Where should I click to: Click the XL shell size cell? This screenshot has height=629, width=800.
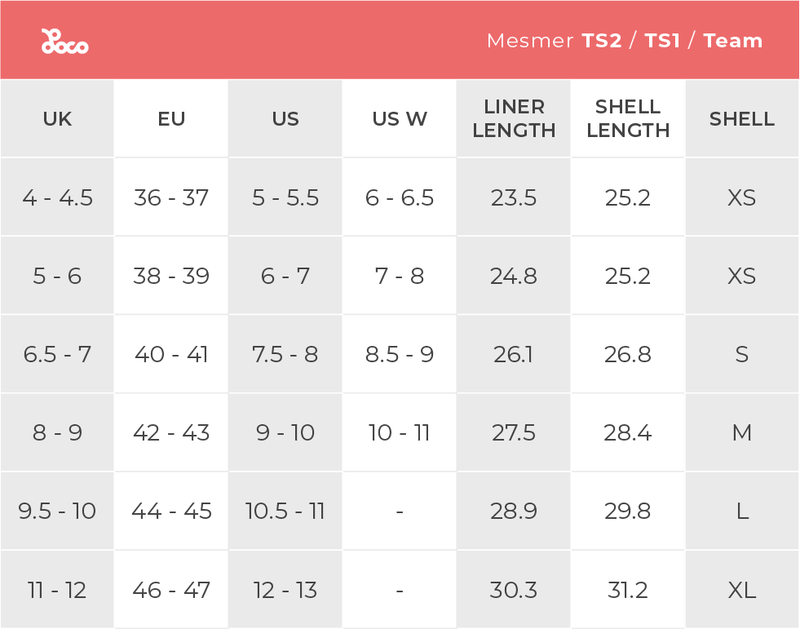(x=742, y=590)
